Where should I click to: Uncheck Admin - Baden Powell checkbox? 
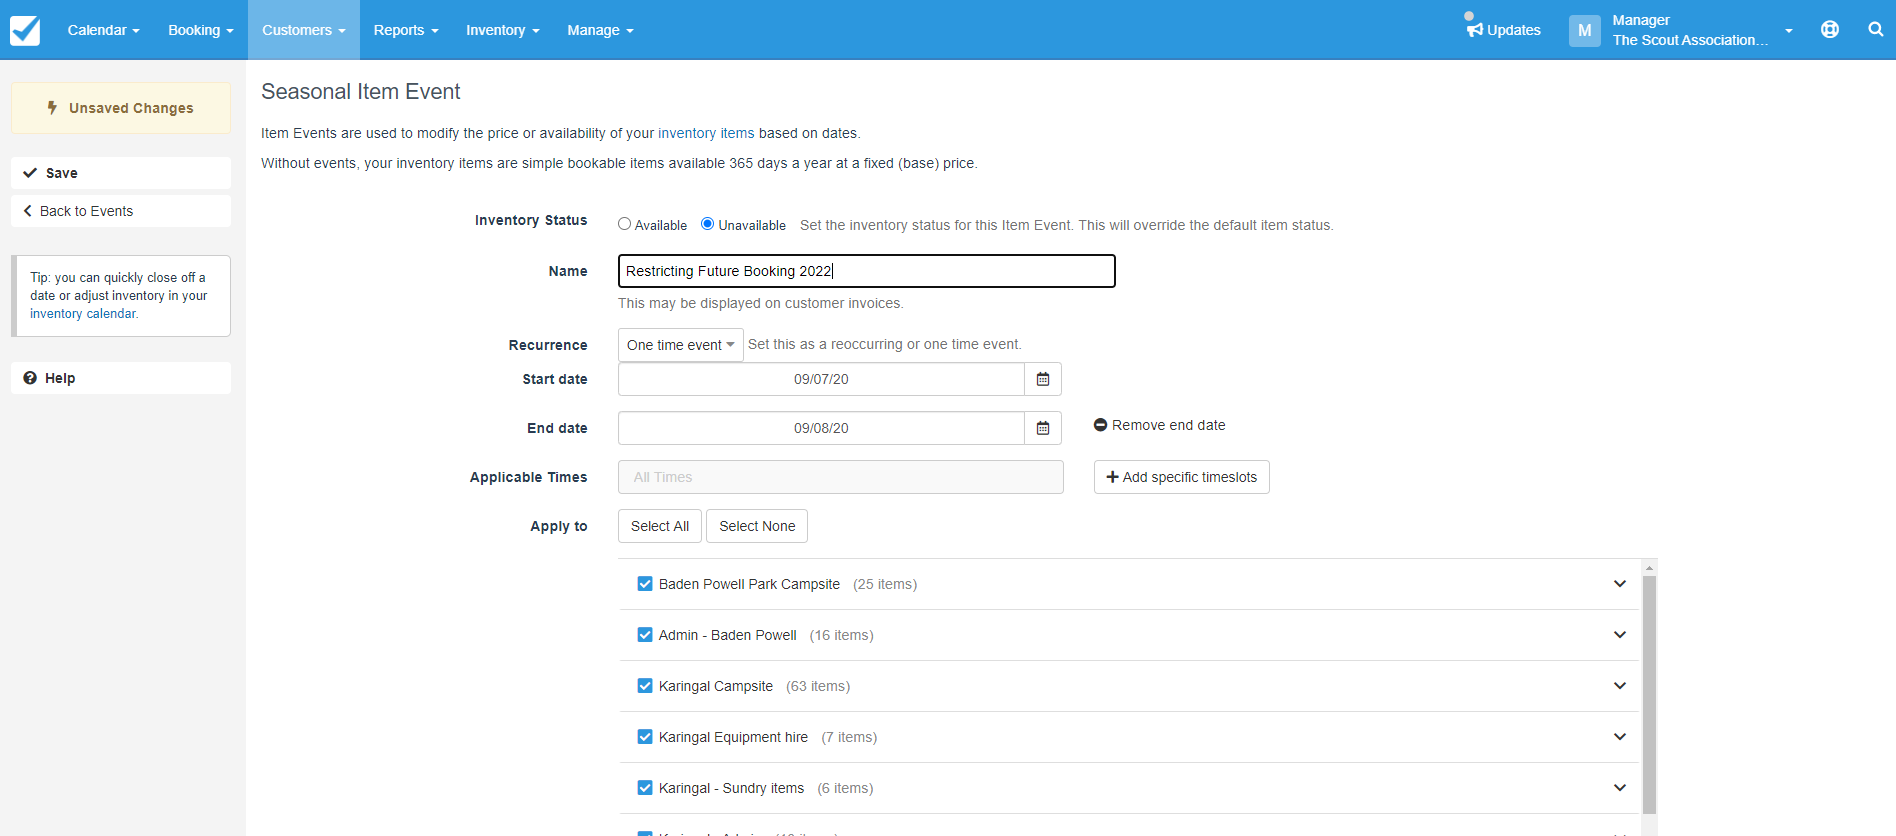click(x=645, y=635)
